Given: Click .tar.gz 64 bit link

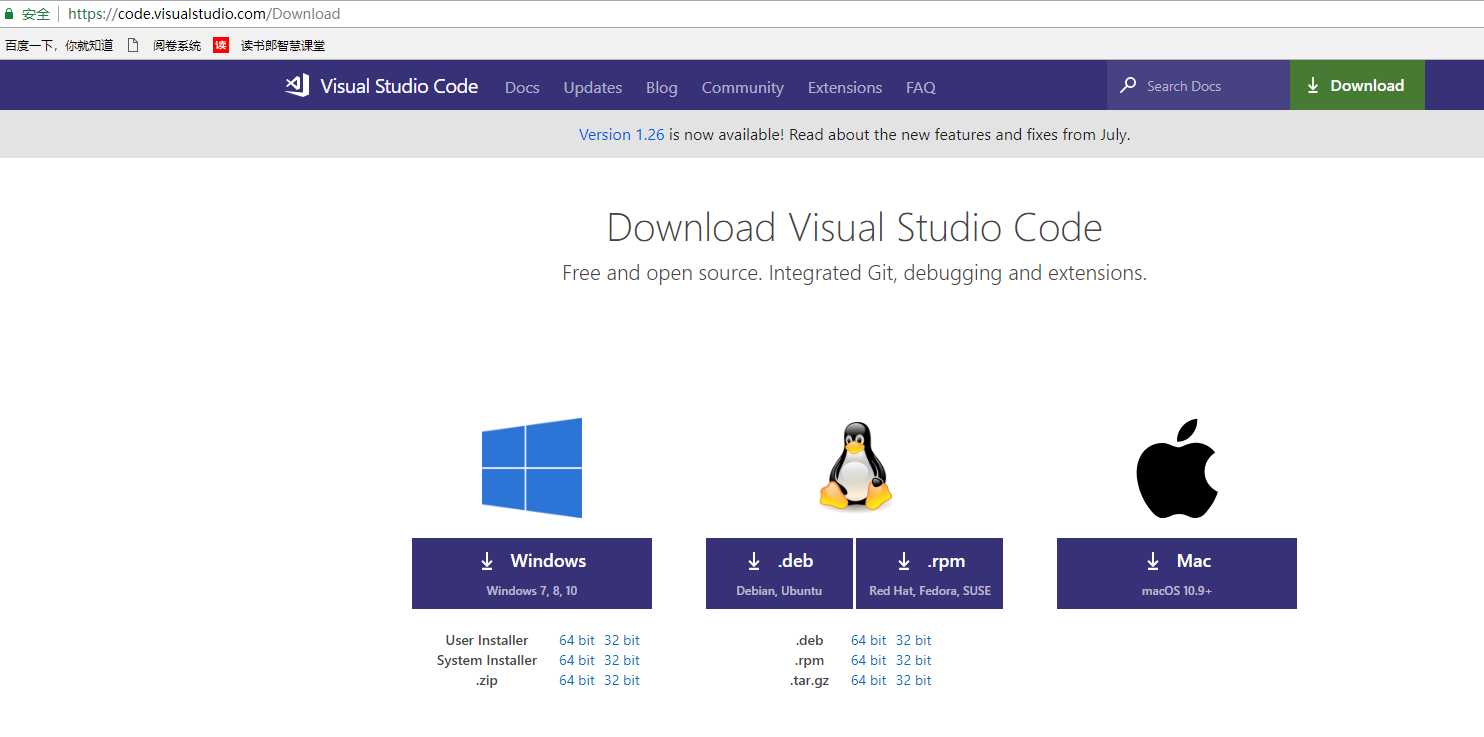Looking at the screenshot, I should coord(869,680).
